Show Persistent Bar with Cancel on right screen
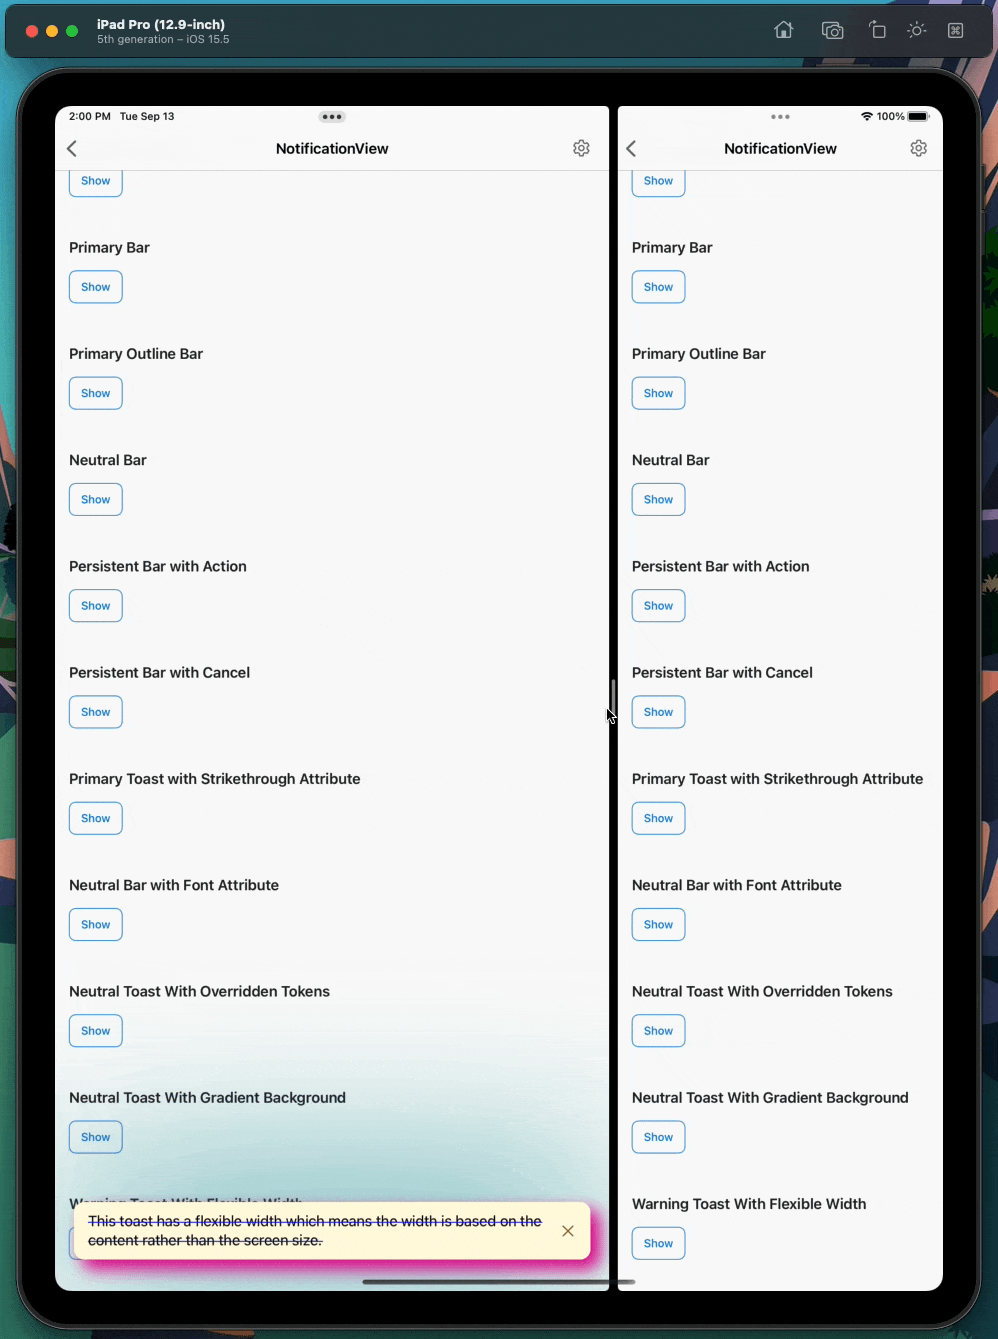The height and width of the screenshot is (1339, 998). pos(658,711)
